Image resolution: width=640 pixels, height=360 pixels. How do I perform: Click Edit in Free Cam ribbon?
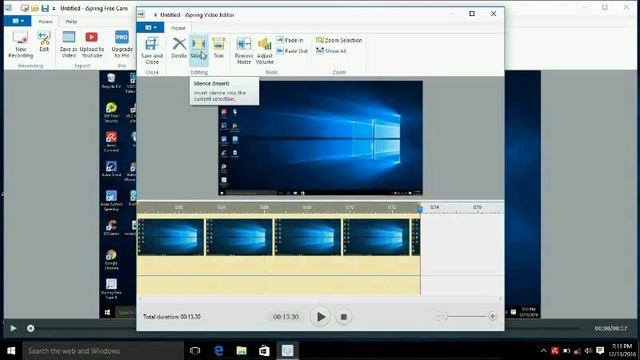[x=44, y=41]
